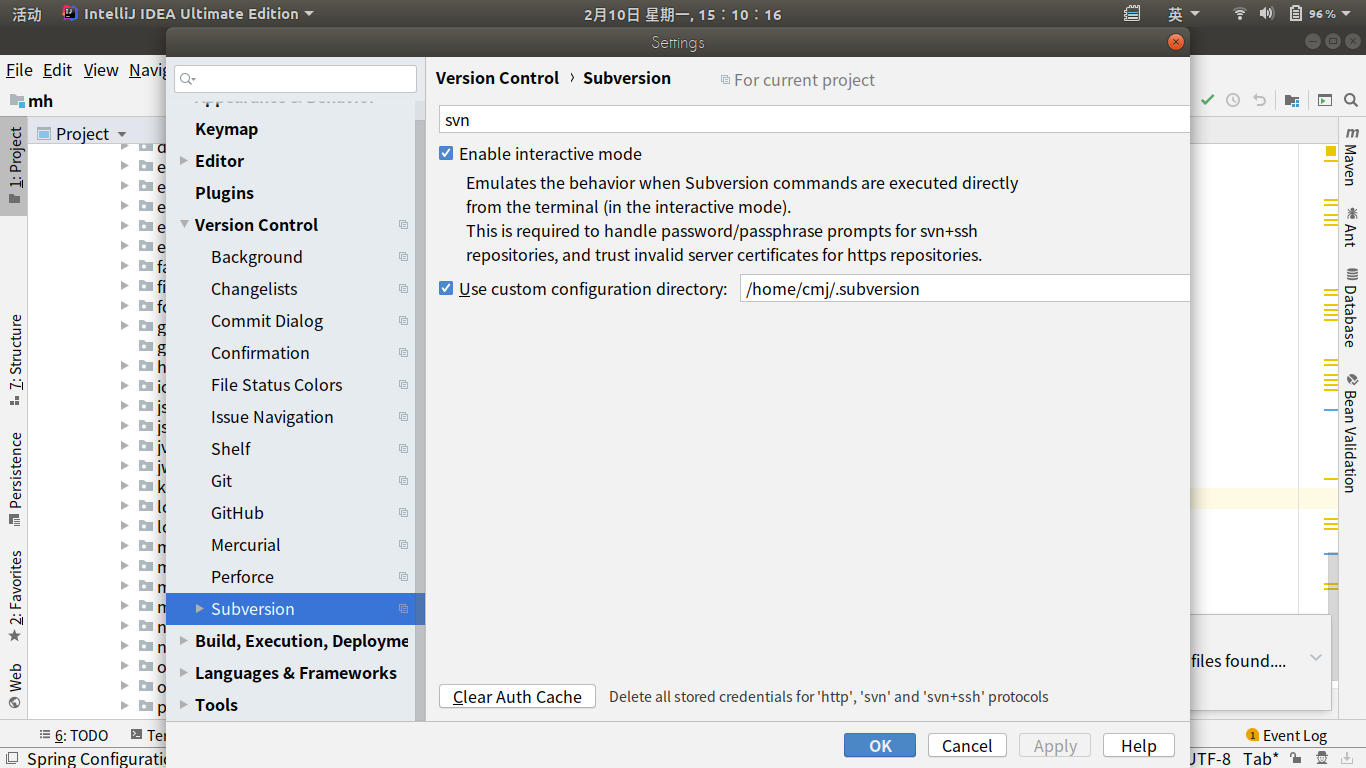This screenshot has width=1366, height=768.
Task: Click the revert arrow icon in IDE toolbar
Action: (x=1260, y=100)
